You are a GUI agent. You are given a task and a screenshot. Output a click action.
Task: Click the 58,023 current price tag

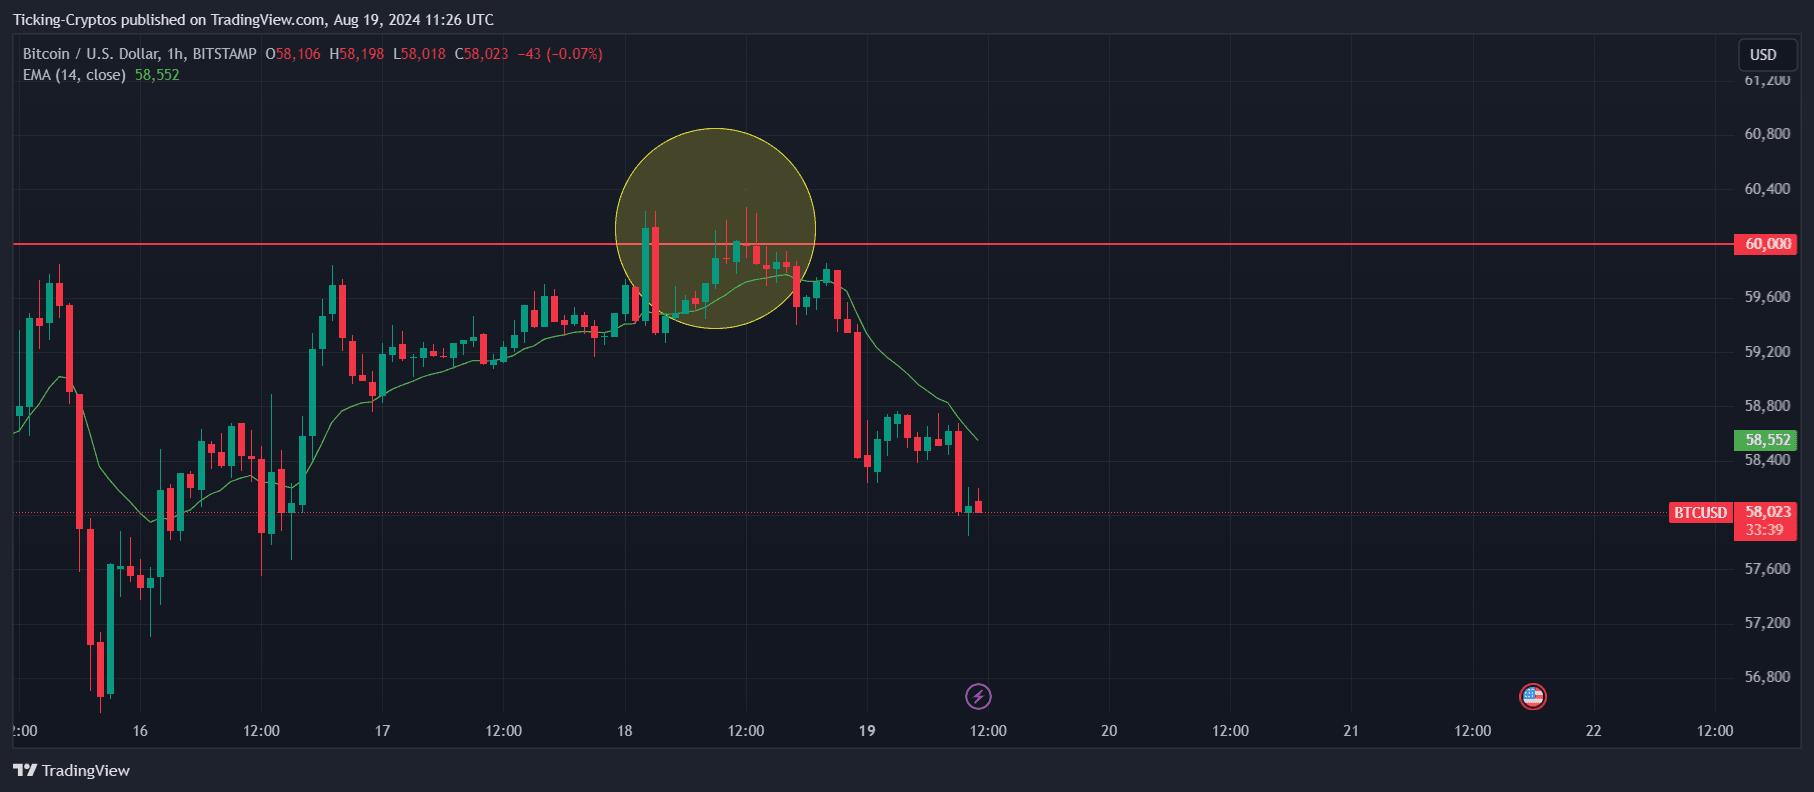[x=1766, y=512]
